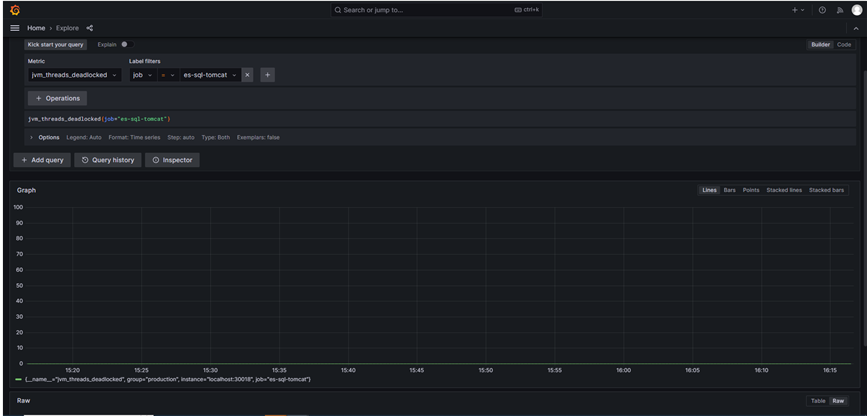
Task: Click the Grafana logo icon
Action: pyautogui.click(x=15, y=10)
